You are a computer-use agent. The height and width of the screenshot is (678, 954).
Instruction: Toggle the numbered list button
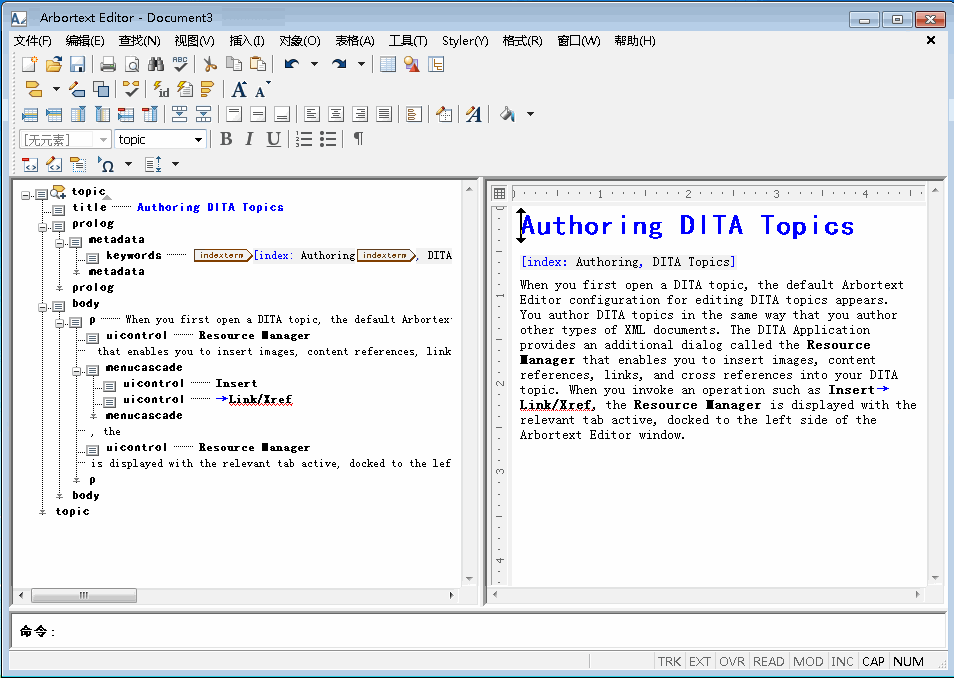coord(304,139)
